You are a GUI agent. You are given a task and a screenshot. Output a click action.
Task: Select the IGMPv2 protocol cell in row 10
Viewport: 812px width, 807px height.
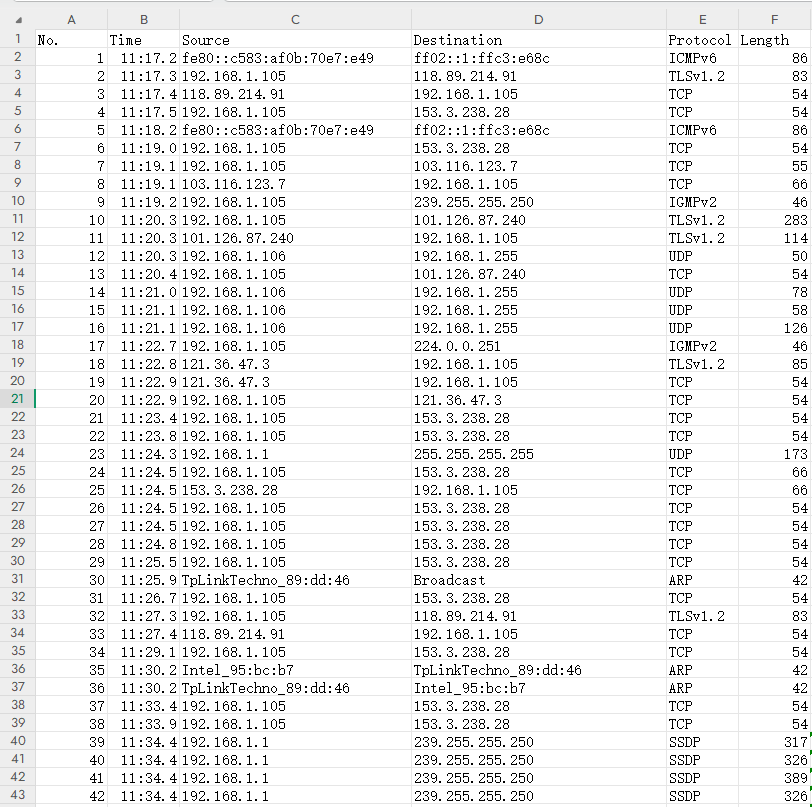click(x=701, y=202)
